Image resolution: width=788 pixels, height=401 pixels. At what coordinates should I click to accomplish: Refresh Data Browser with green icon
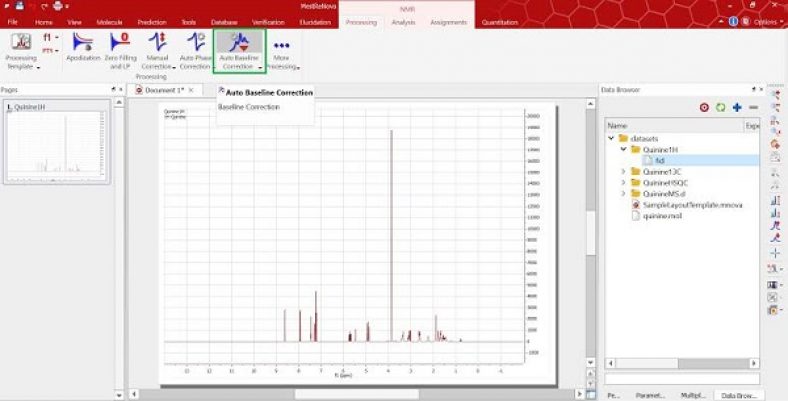pyautogui.click(x=720, y=108)
